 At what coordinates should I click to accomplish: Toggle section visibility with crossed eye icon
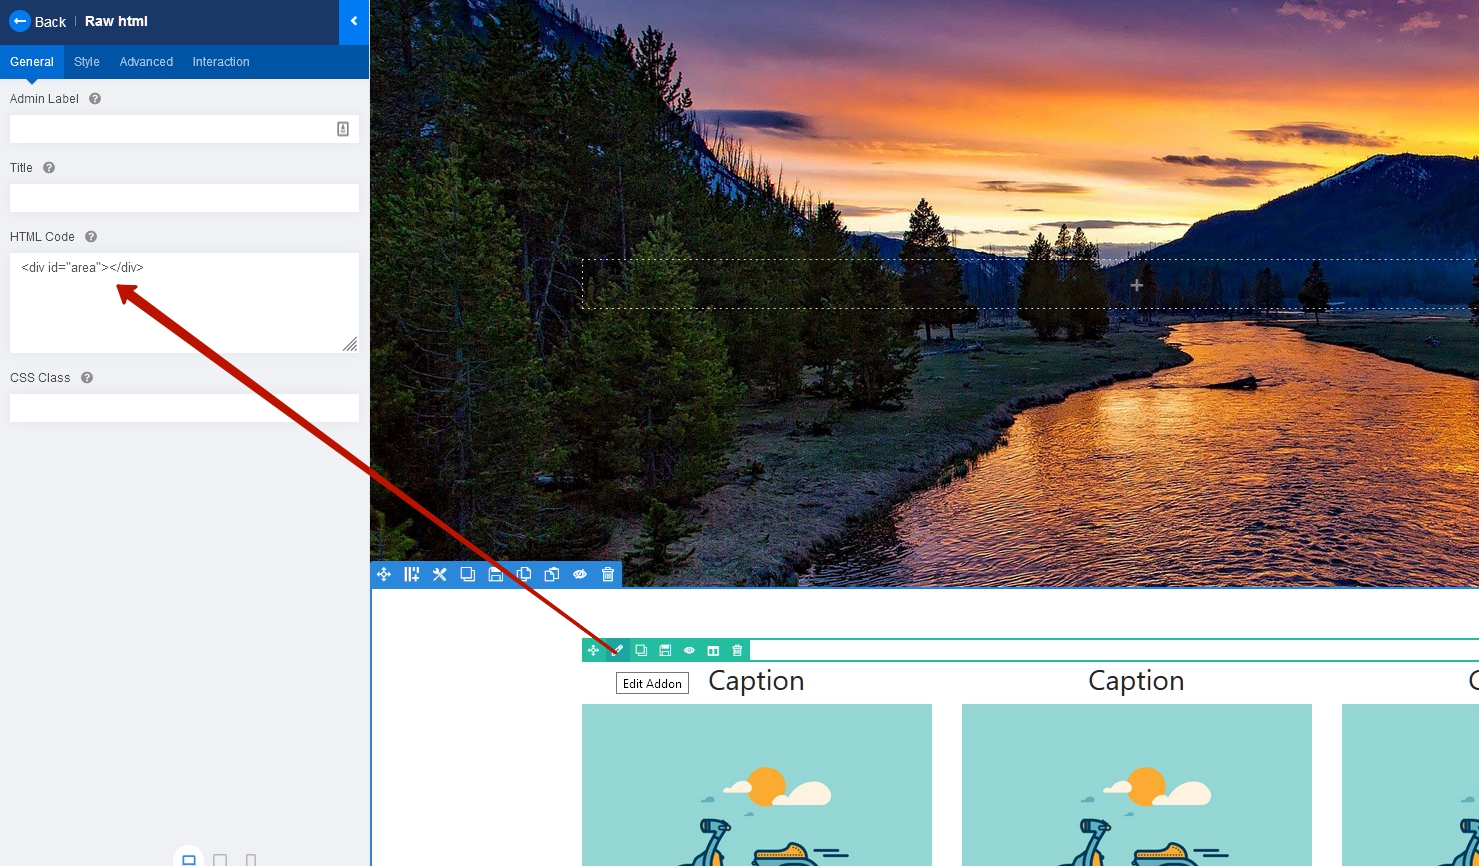(580, 574)
